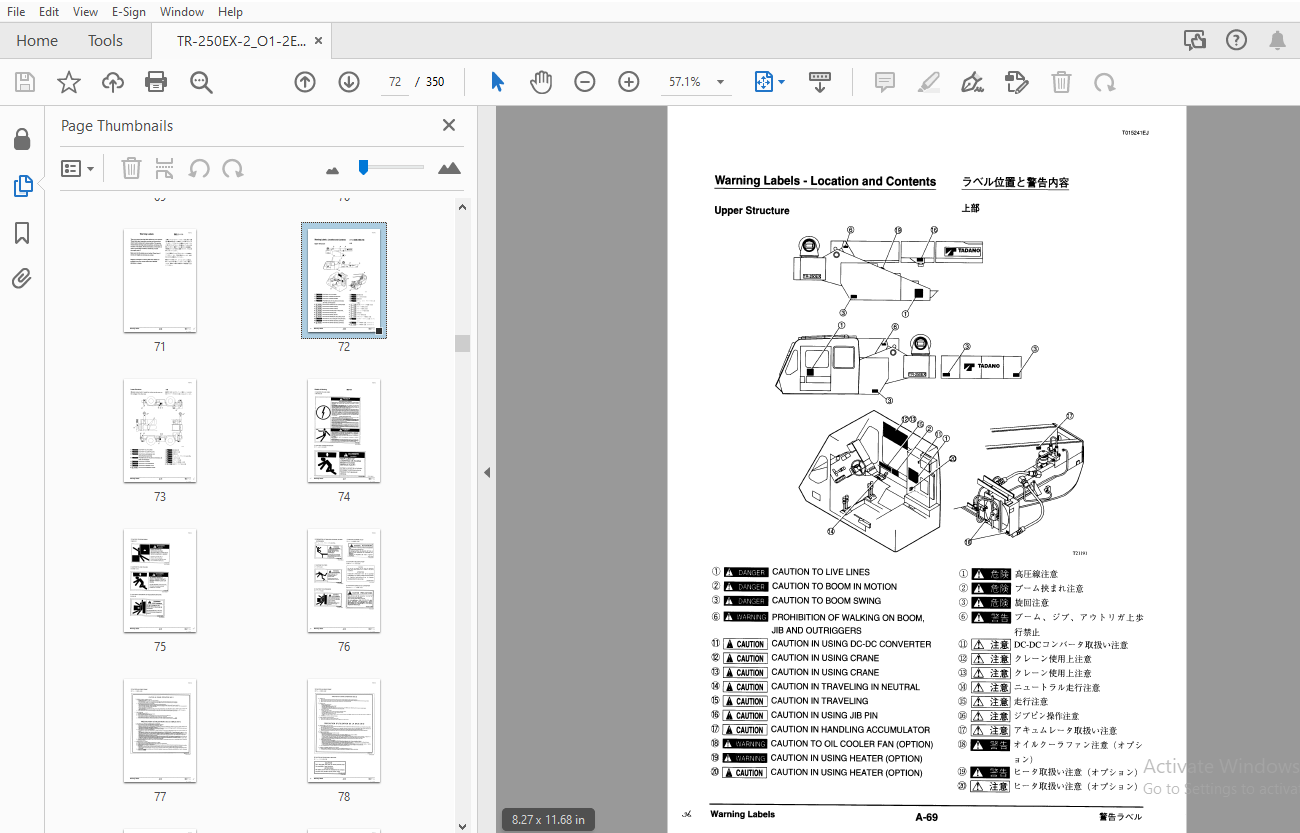This screenshot has height=833, width=1300.
Task: Go to previous page arrow
Action: [305, 82]
